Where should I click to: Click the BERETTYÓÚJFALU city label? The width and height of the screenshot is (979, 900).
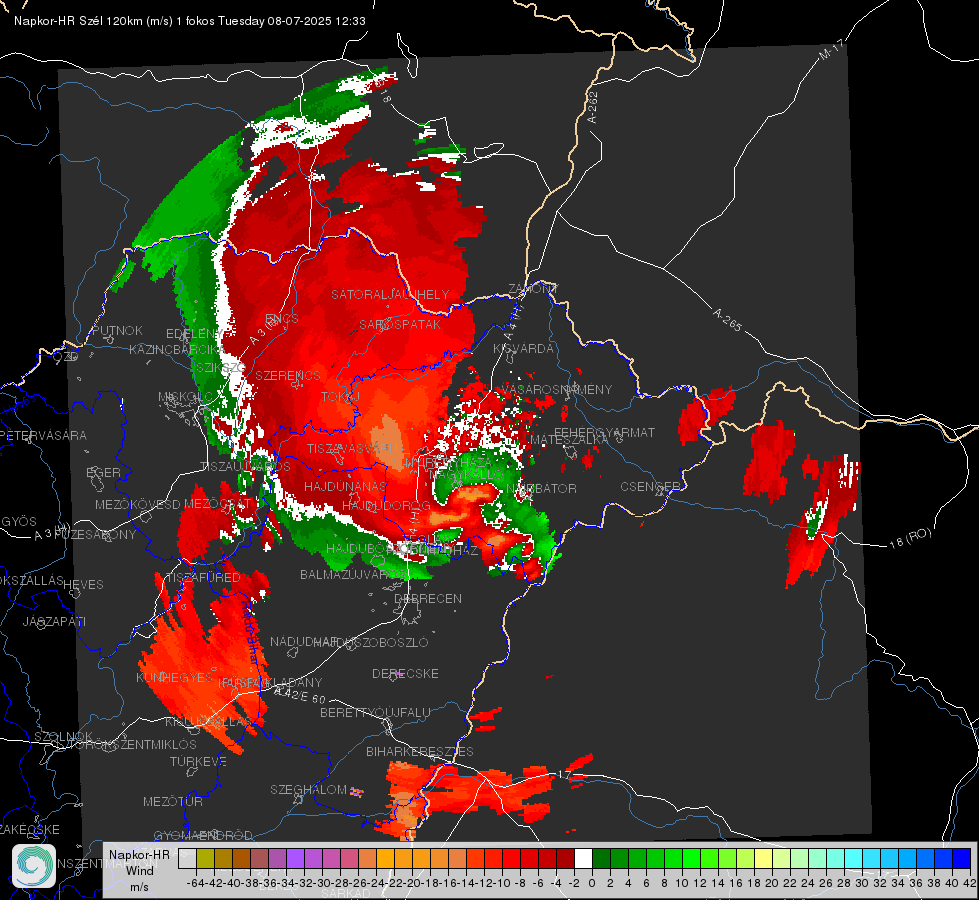tap(375, 712)
